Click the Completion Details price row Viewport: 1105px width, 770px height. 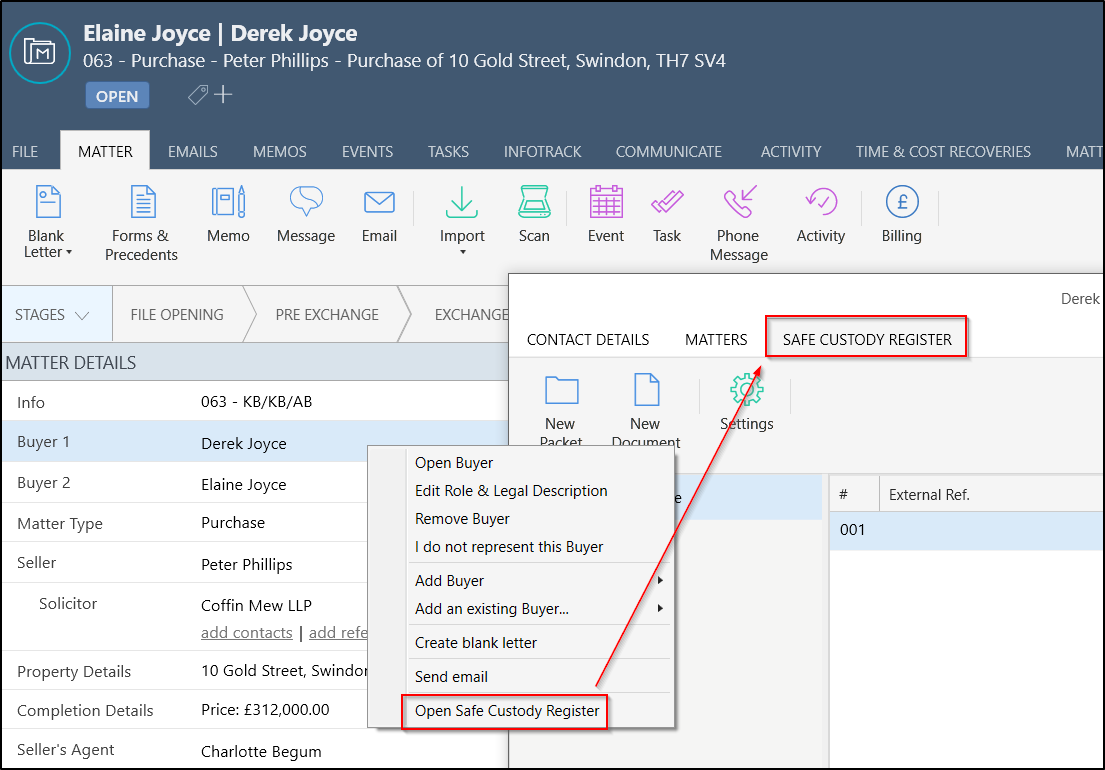coord(185,710)
